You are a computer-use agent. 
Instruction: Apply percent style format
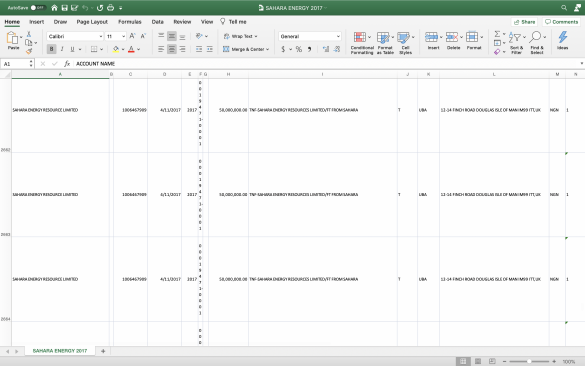click(299, 49)
